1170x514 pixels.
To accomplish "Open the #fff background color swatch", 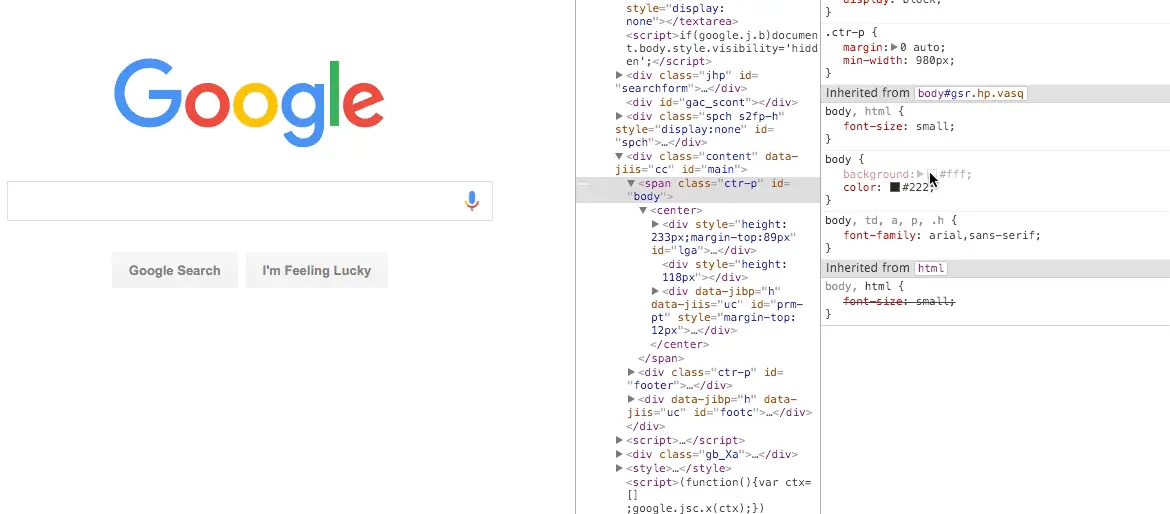I will click(x=932, y=174).
